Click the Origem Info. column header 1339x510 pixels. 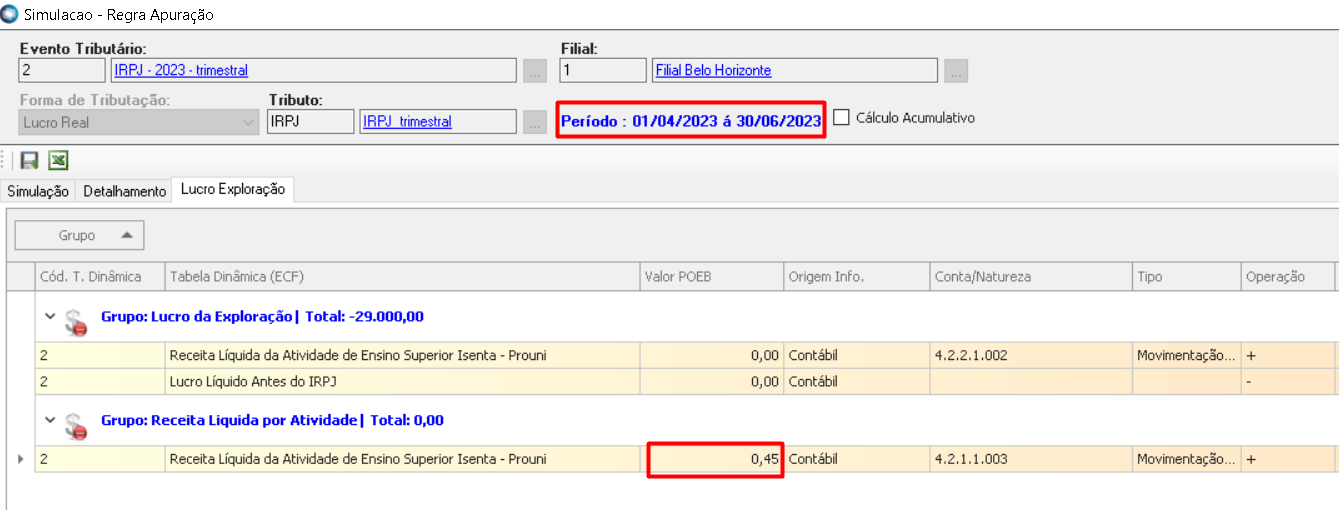[856, 277]
